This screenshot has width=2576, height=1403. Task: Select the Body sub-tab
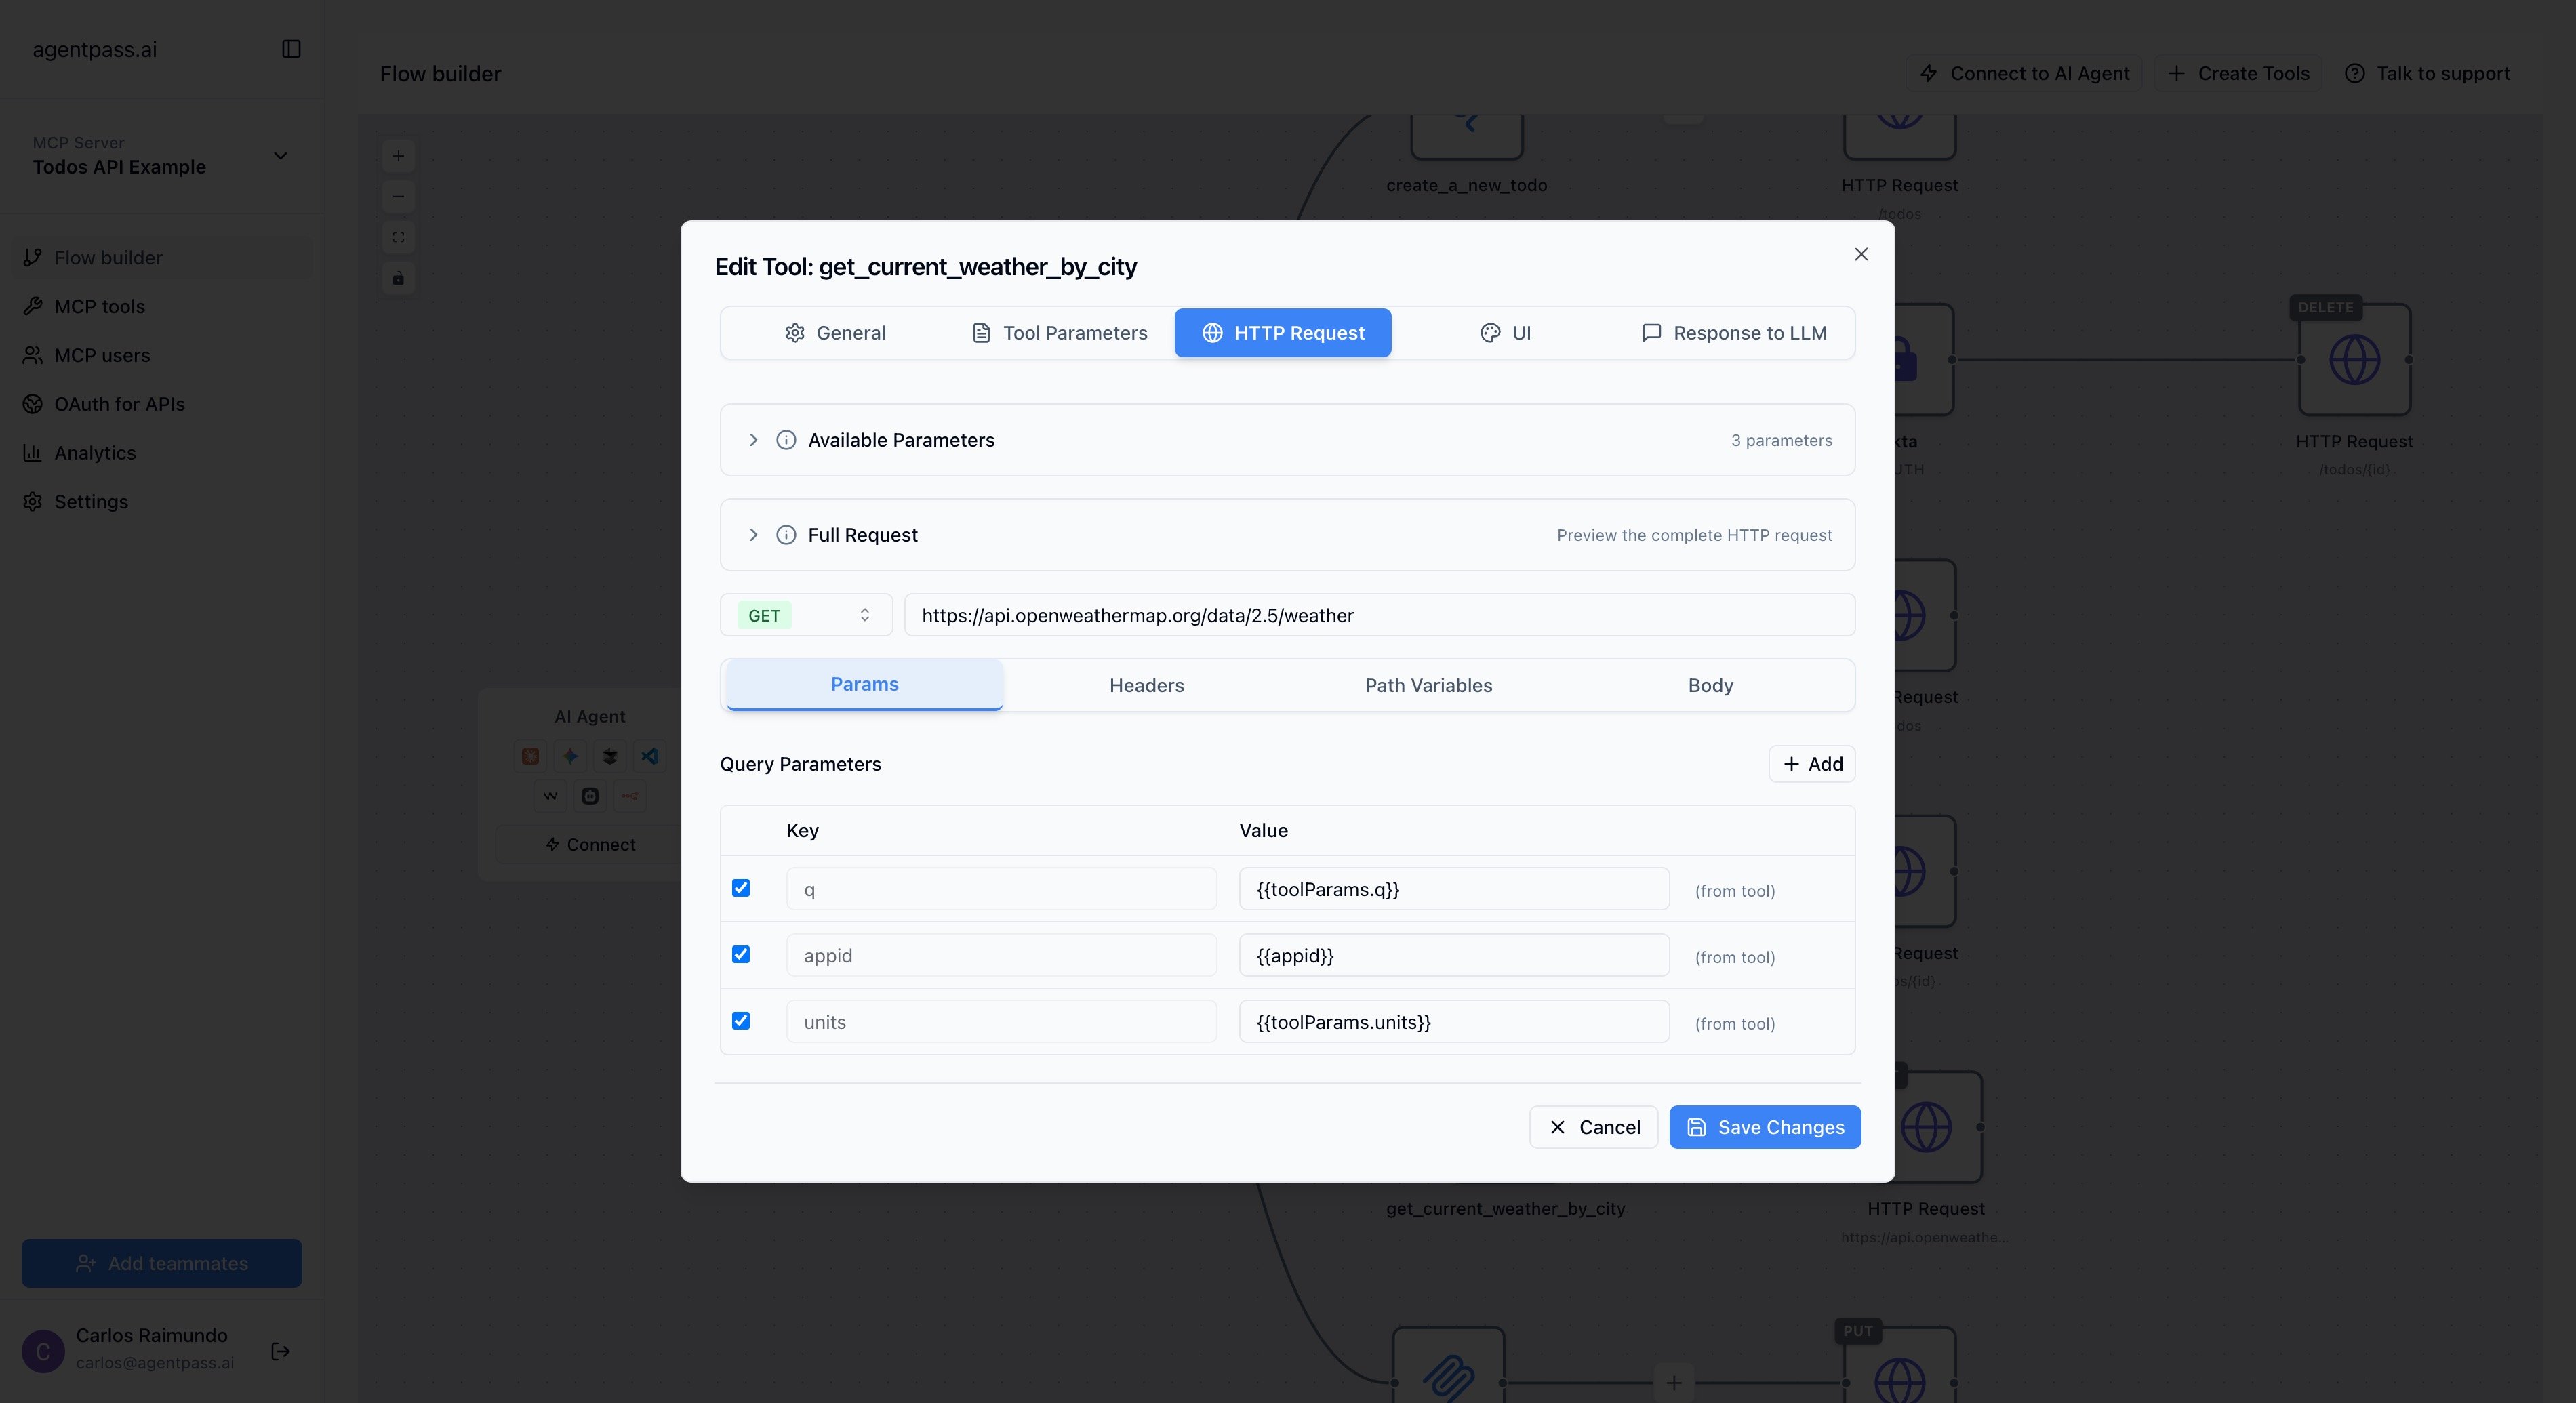pos(1710,686)
